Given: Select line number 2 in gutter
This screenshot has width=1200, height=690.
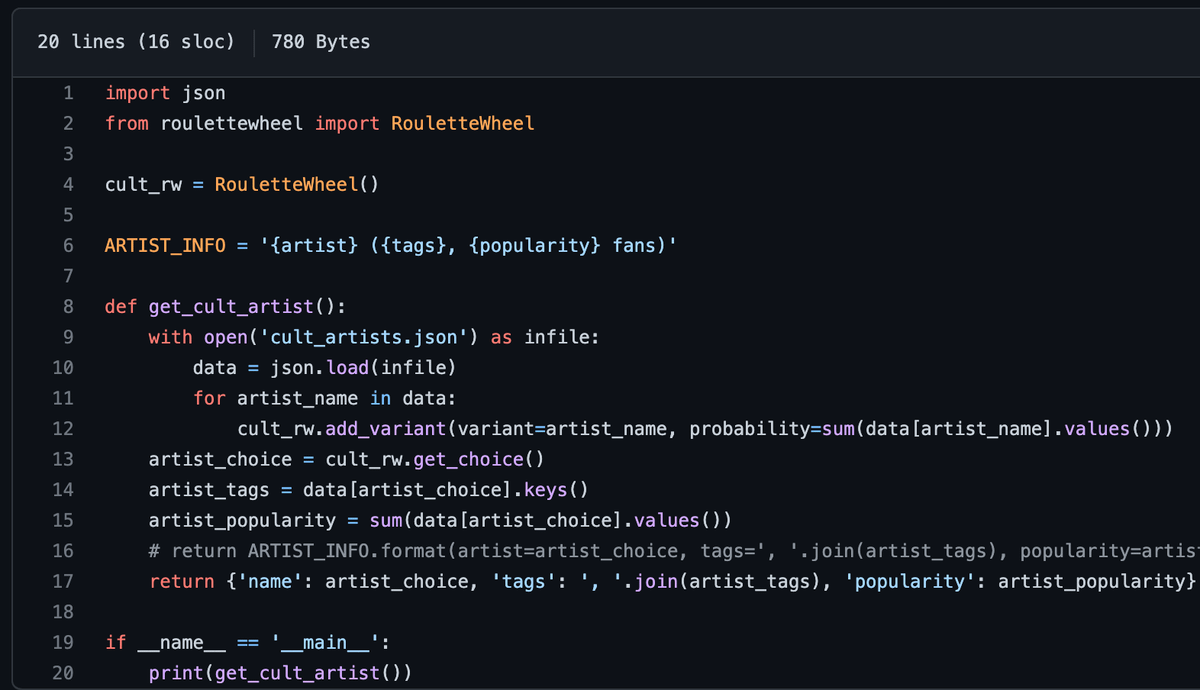Looking at the screenshot, I should 67,124.
